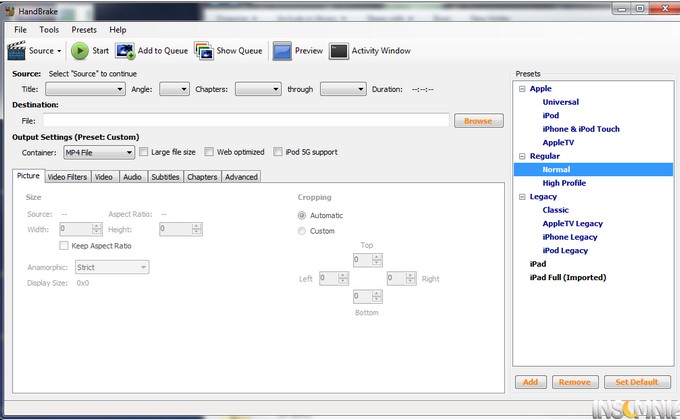Click the Bottom crop spinner
680x420 pixels.
pyautogui.click(x=367, y=296)
